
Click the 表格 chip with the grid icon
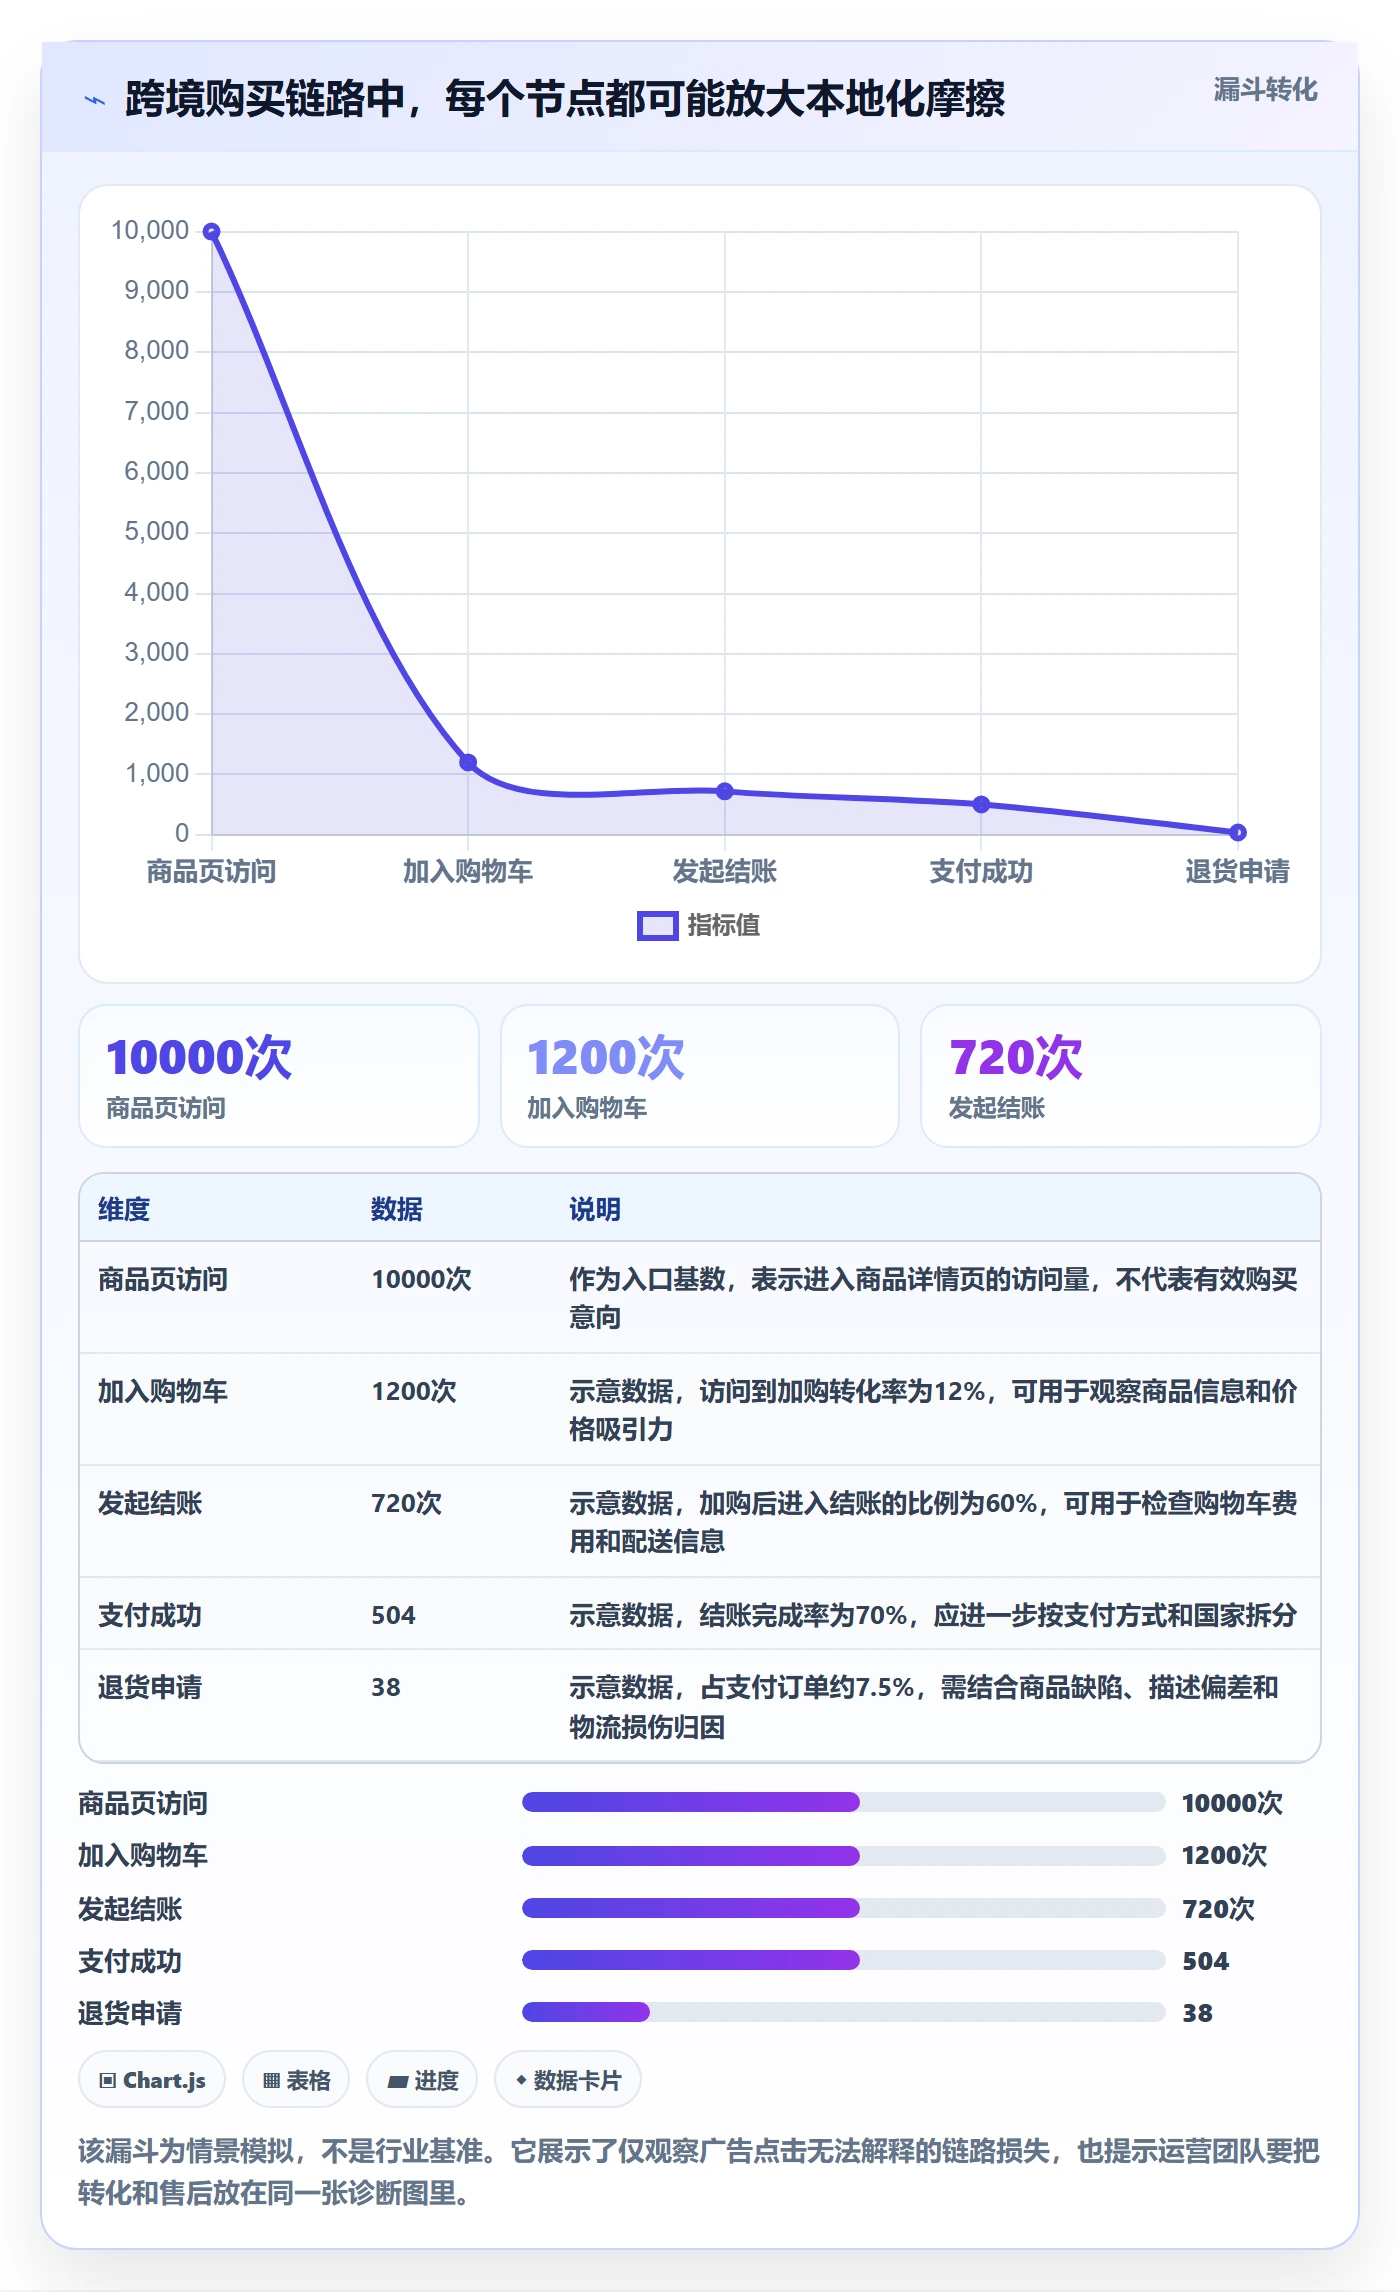(x=296, y=2080)
